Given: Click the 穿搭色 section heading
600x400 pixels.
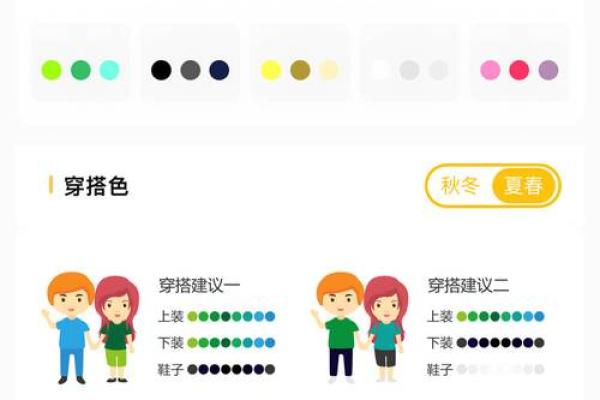Looking at the screenshot, I should (96, 186).
